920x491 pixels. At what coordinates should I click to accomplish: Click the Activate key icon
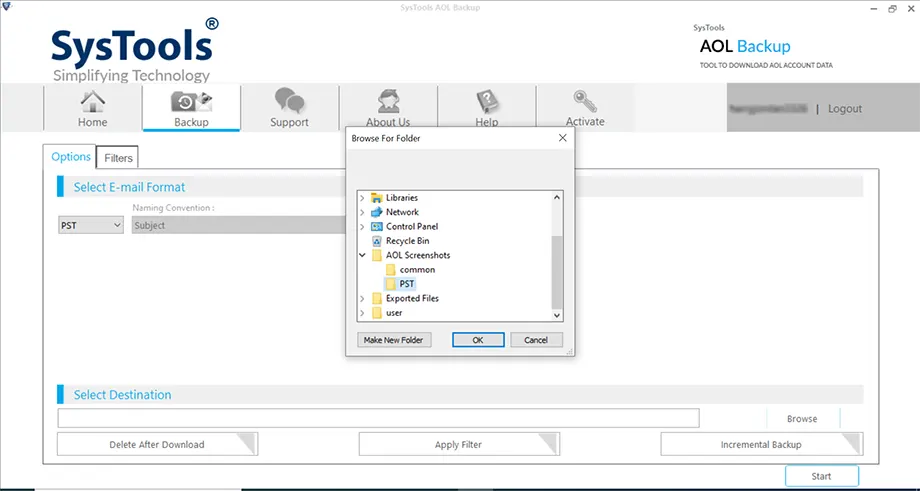pyautogui.click(x=585, y=101)
